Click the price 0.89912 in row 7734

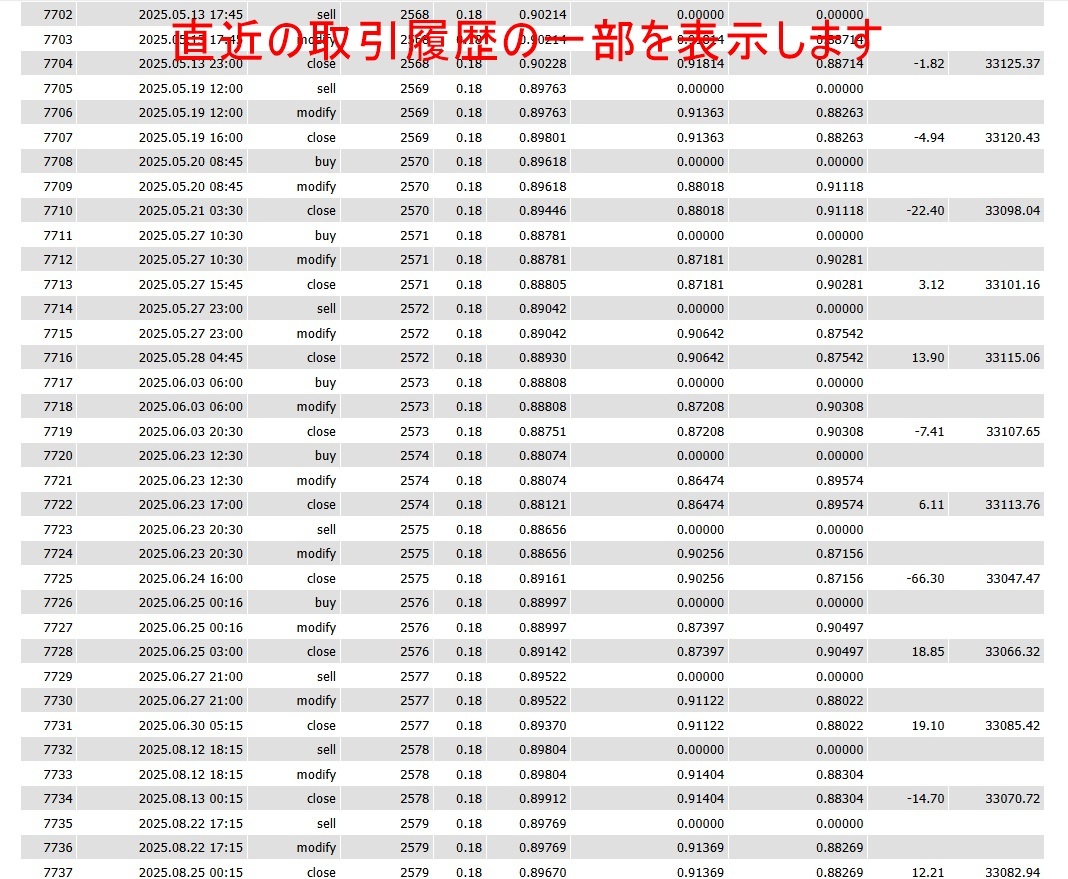pos(547,798)
